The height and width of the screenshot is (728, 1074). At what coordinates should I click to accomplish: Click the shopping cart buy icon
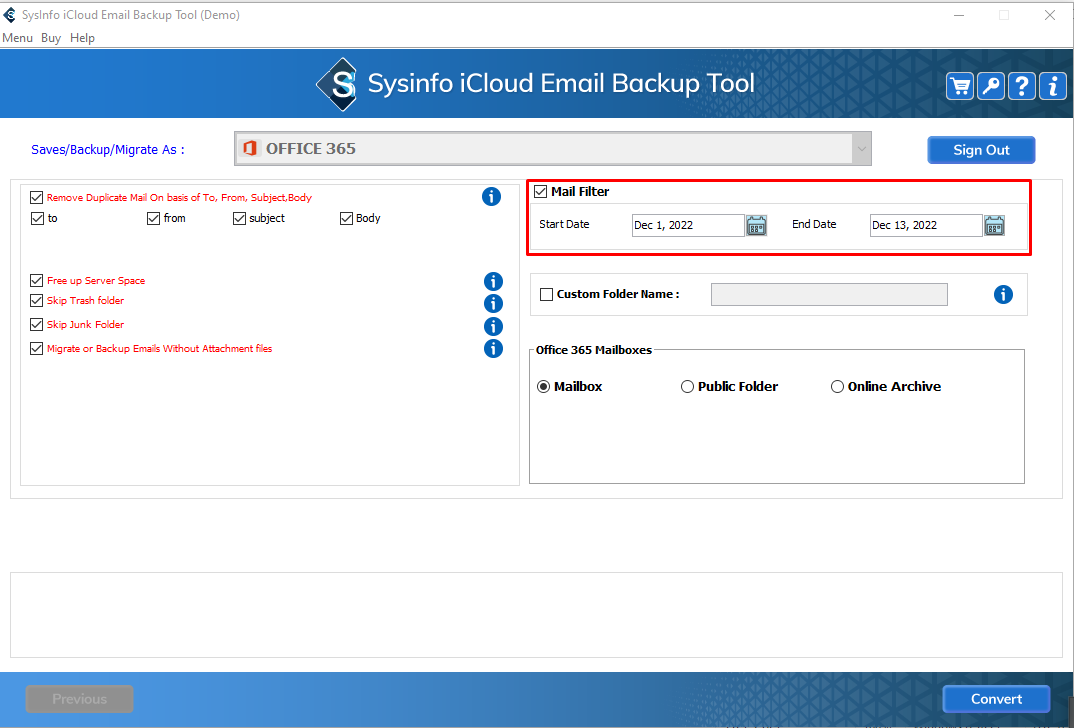[x=960, y=86]
